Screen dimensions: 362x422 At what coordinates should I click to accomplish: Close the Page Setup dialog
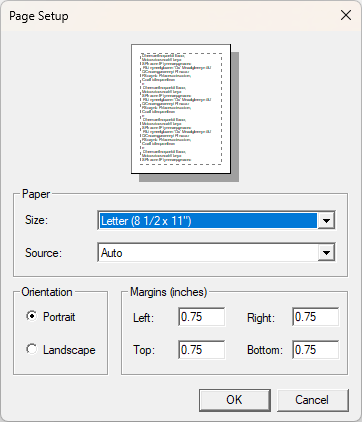(346, 15)
